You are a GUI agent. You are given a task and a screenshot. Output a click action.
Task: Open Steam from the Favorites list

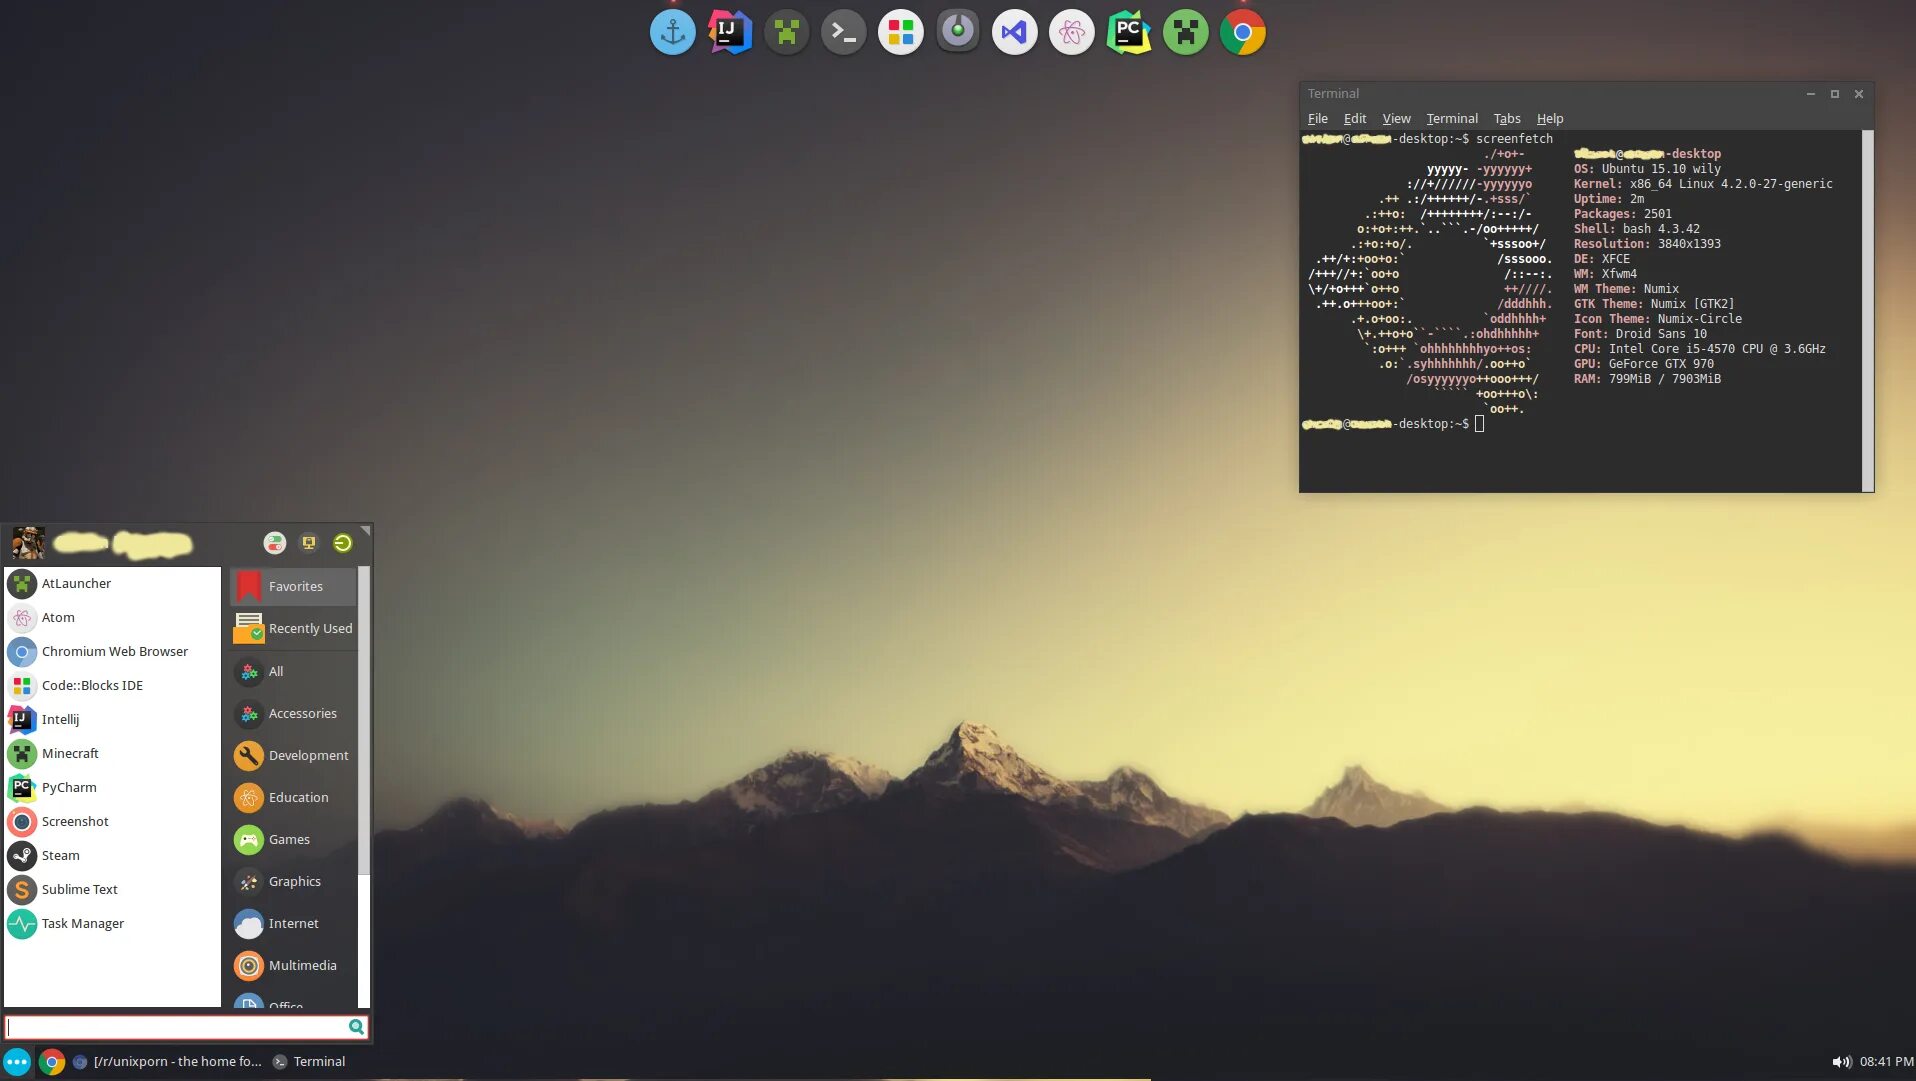pyautogui.click(x=112, y=856)
